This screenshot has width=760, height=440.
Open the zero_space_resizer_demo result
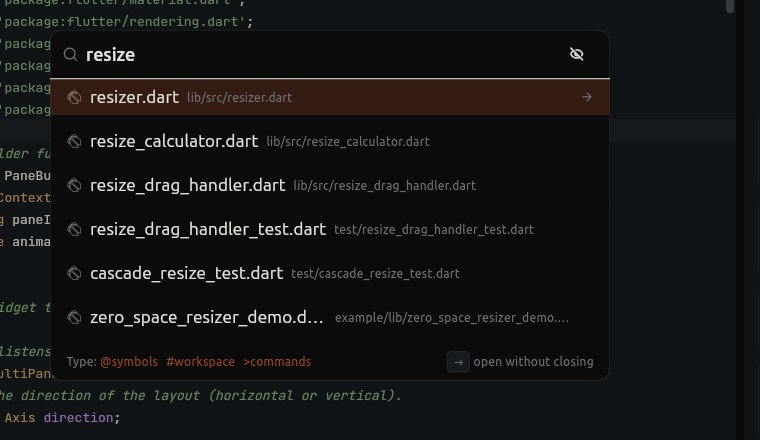click(x=330, y=317)
